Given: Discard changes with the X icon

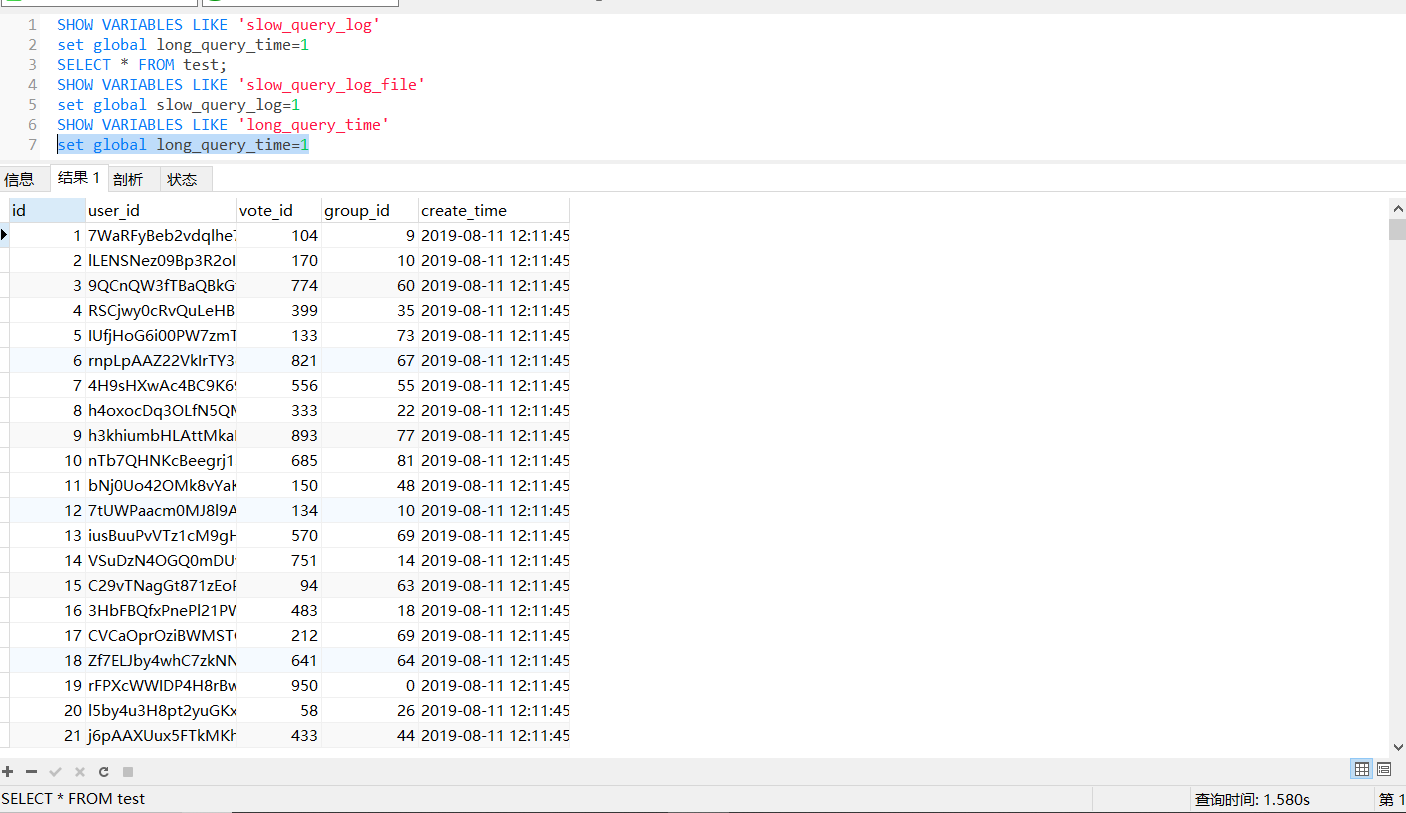Looking at the screenshot, I should click(80, 772).
